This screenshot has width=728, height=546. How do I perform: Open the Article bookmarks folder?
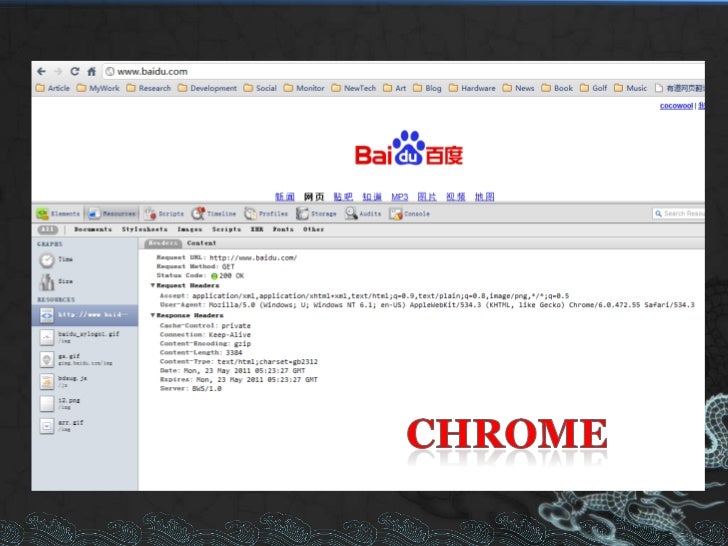click(53, 88)
